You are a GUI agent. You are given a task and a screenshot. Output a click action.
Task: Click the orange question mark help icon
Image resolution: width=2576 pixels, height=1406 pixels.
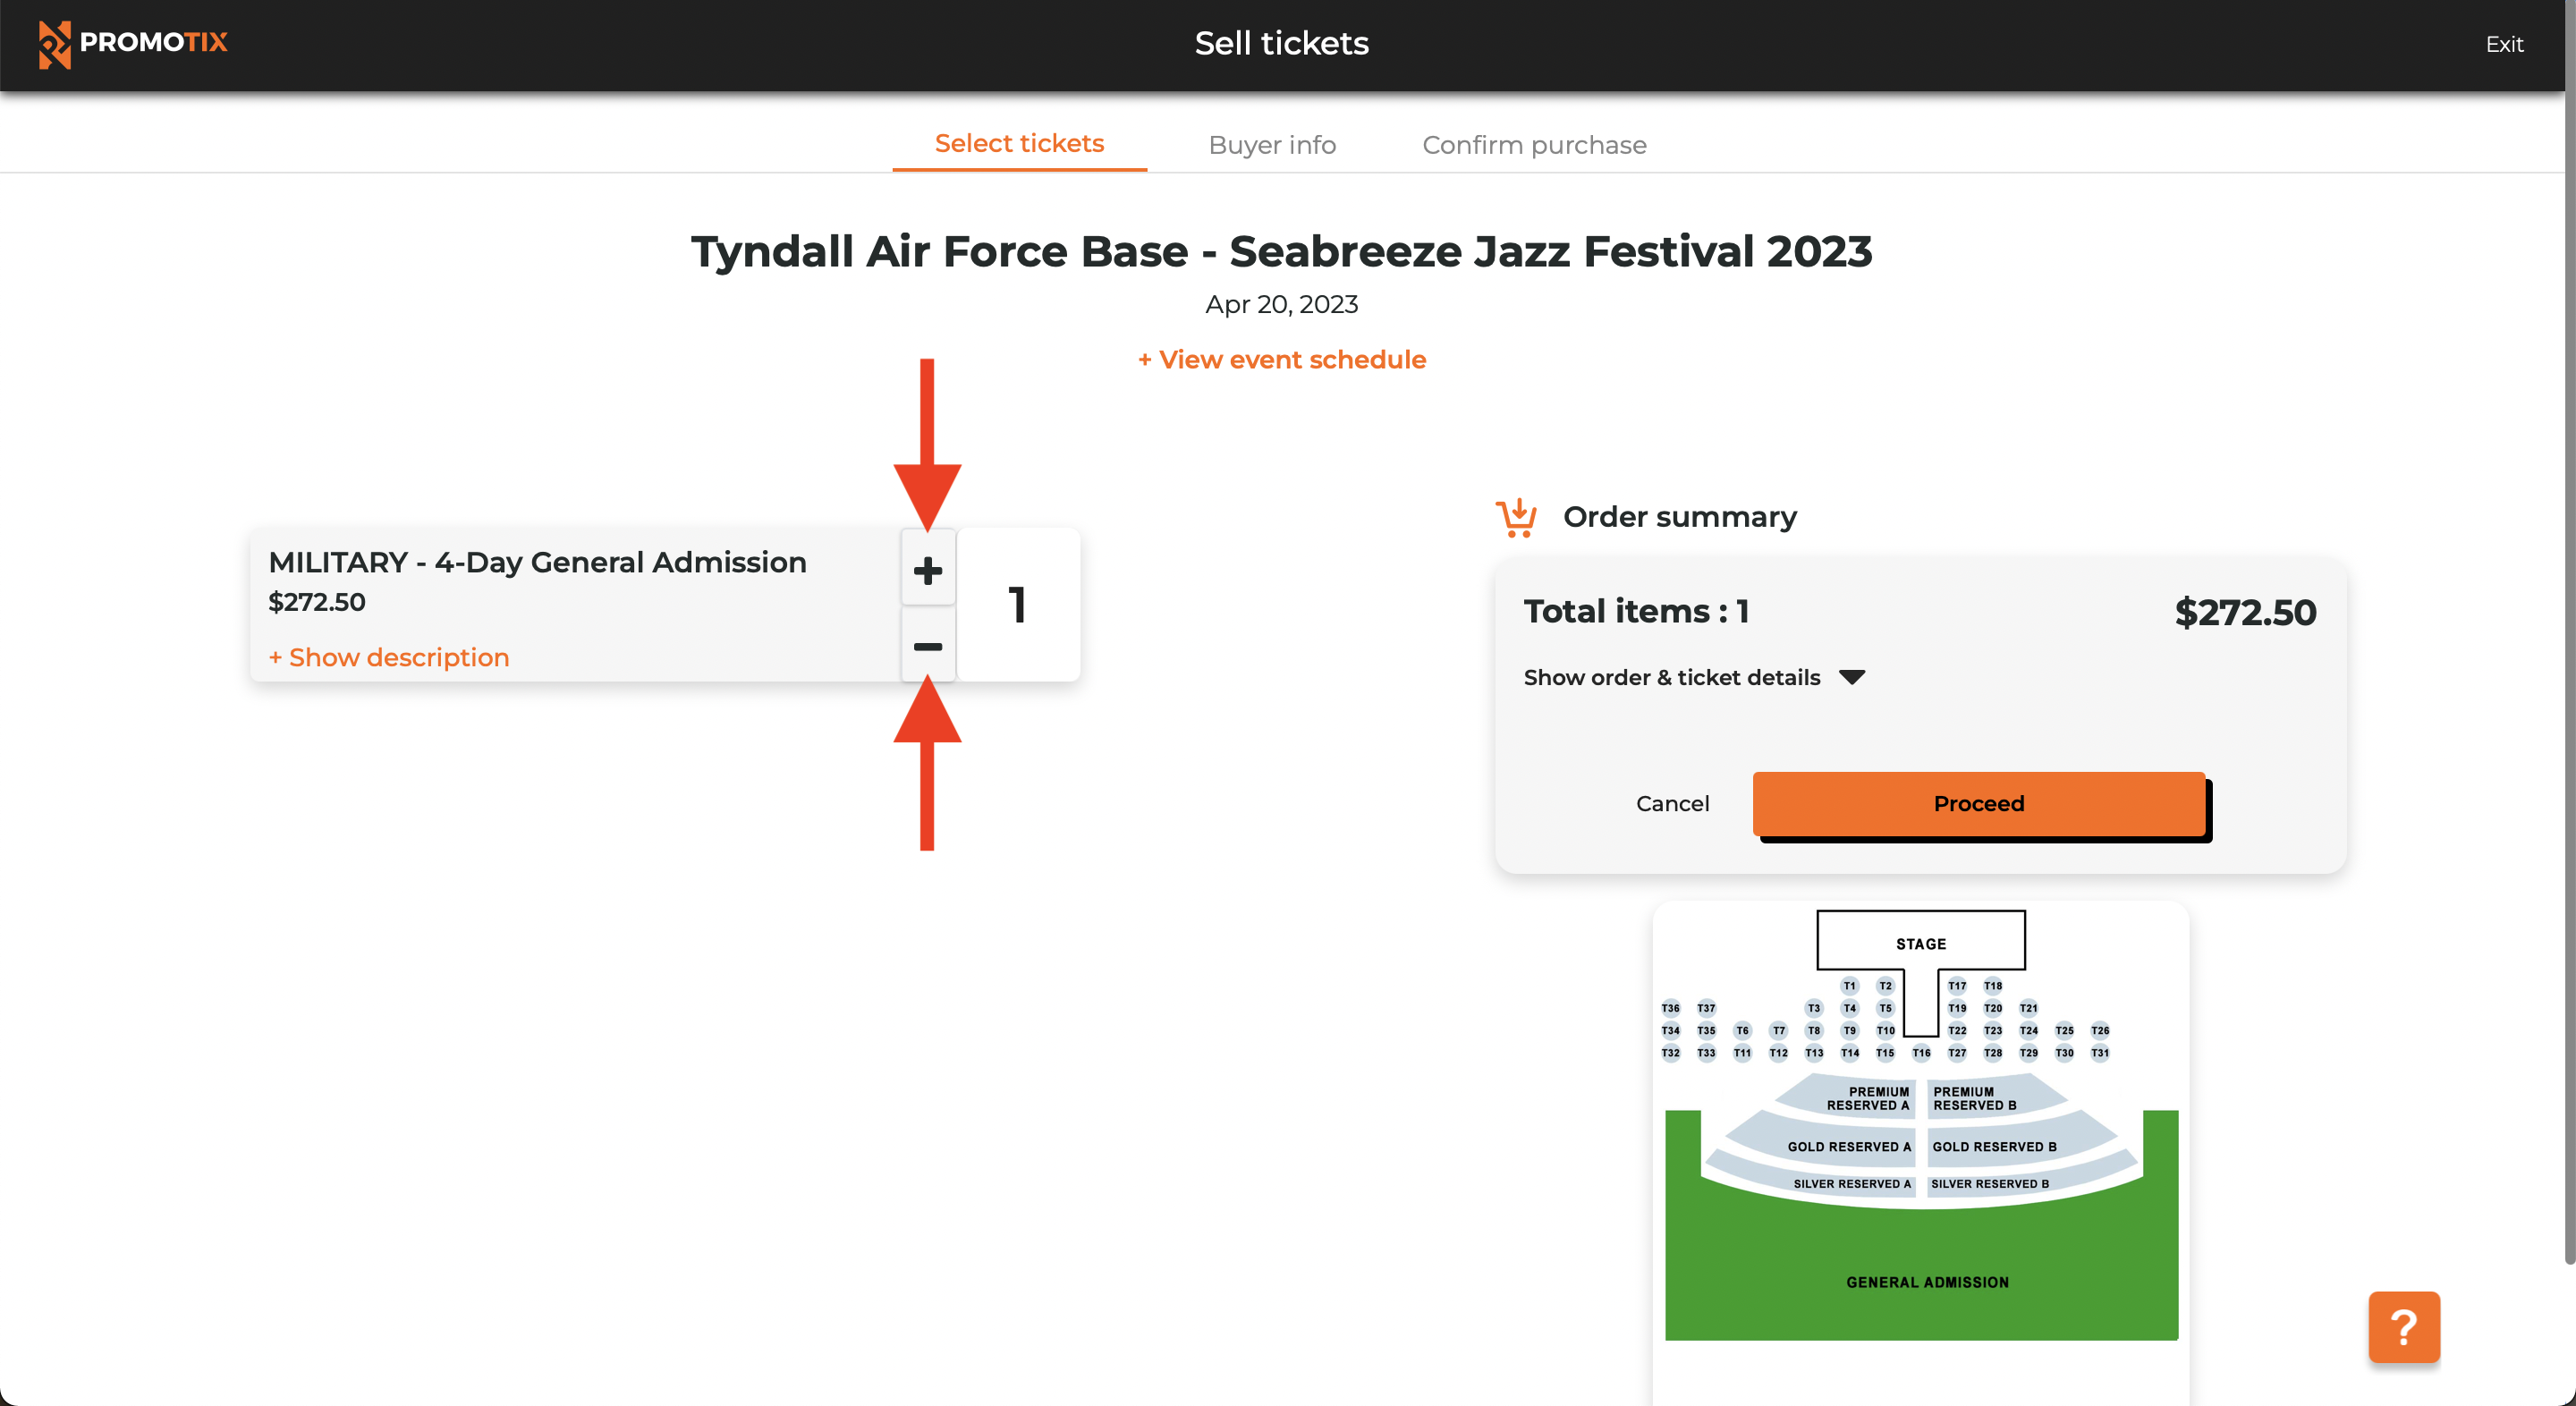pos(2404,1327)
